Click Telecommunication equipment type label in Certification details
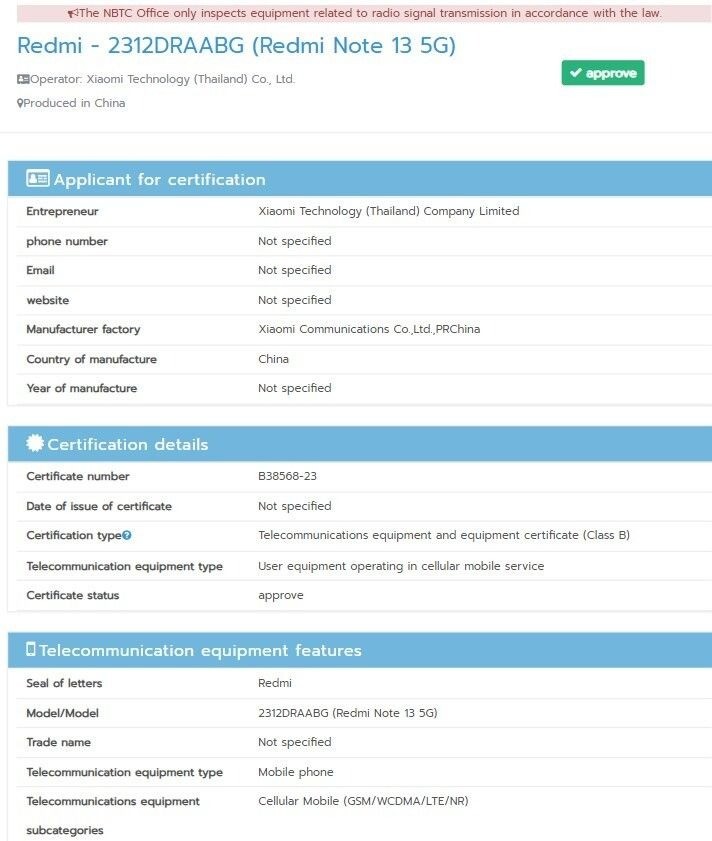The height and width of the screenshot is (841, 712). click(124, 566)
